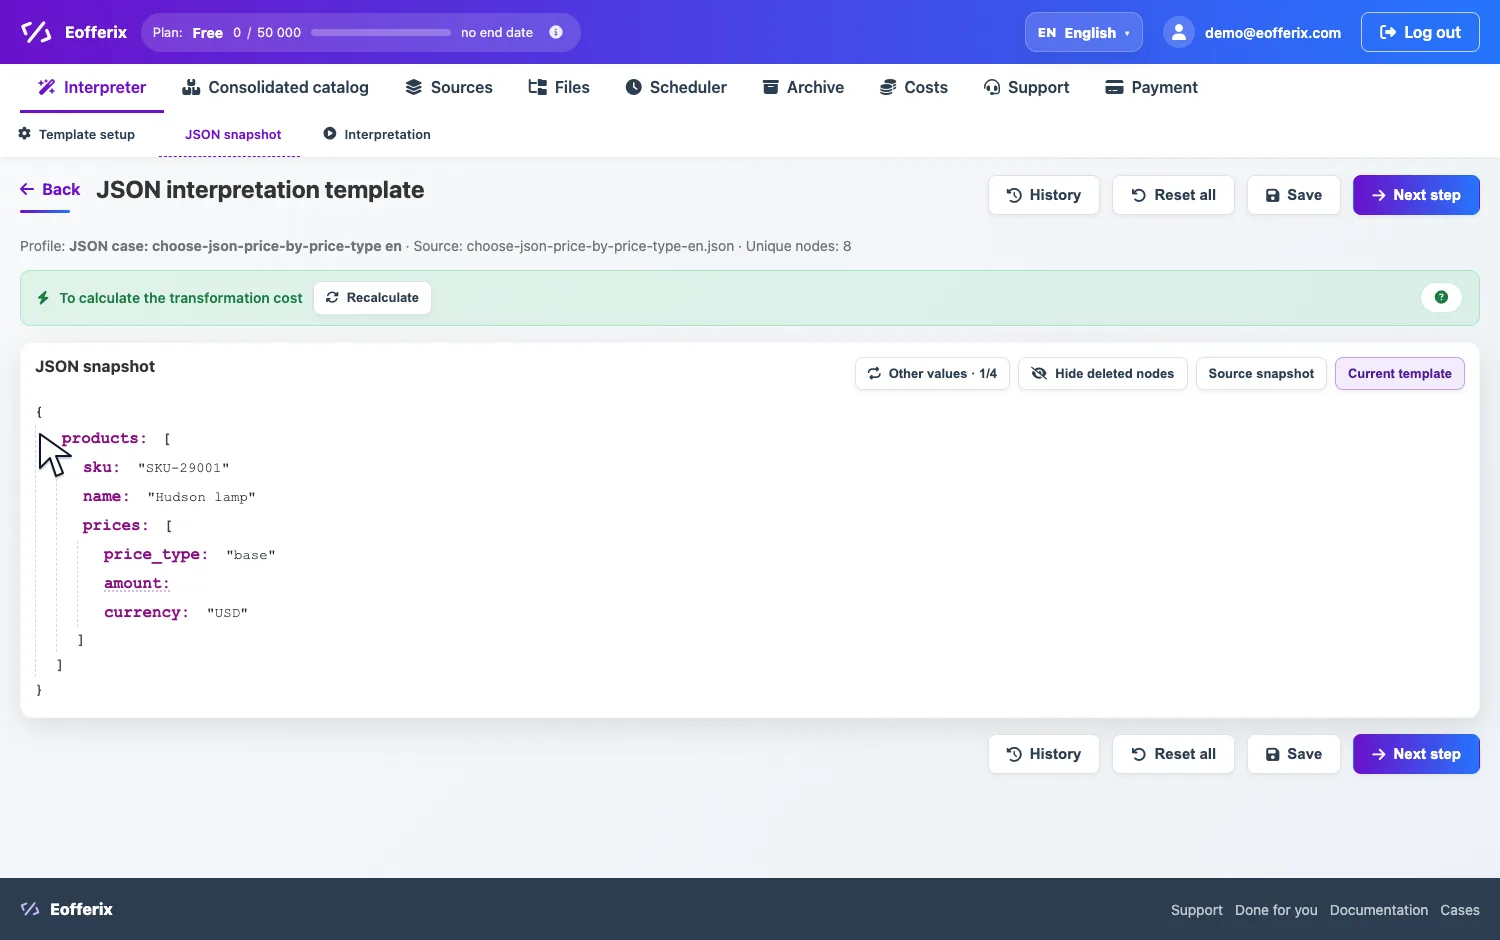
Task: Click the top Save button
Action: (x=1294, y=195)
